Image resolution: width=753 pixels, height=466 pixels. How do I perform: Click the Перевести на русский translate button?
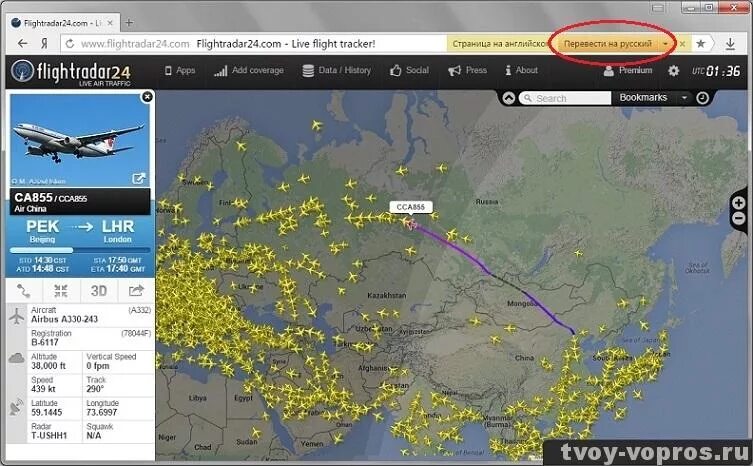point(607,44)
